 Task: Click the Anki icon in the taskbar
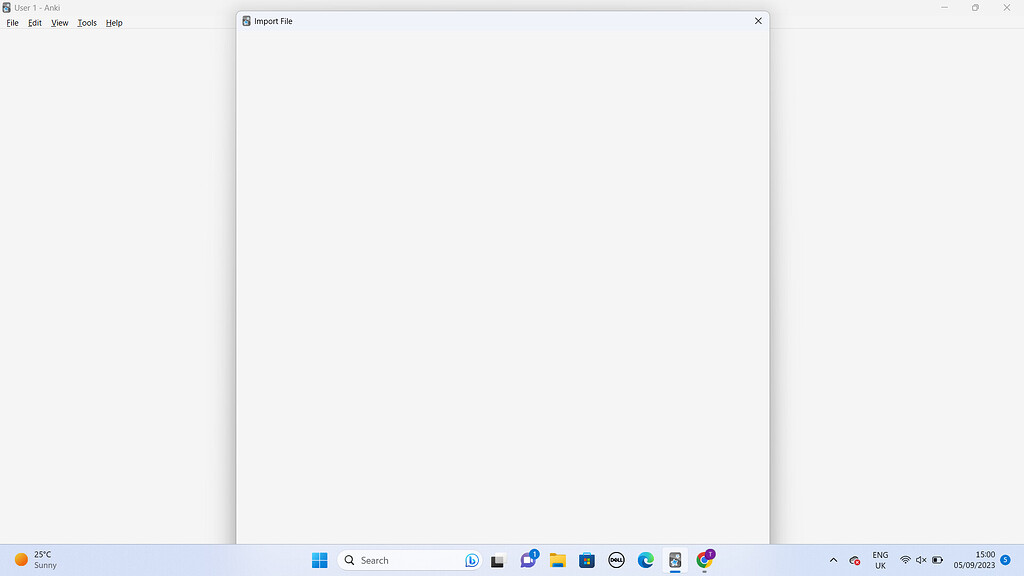click(675, 560)
